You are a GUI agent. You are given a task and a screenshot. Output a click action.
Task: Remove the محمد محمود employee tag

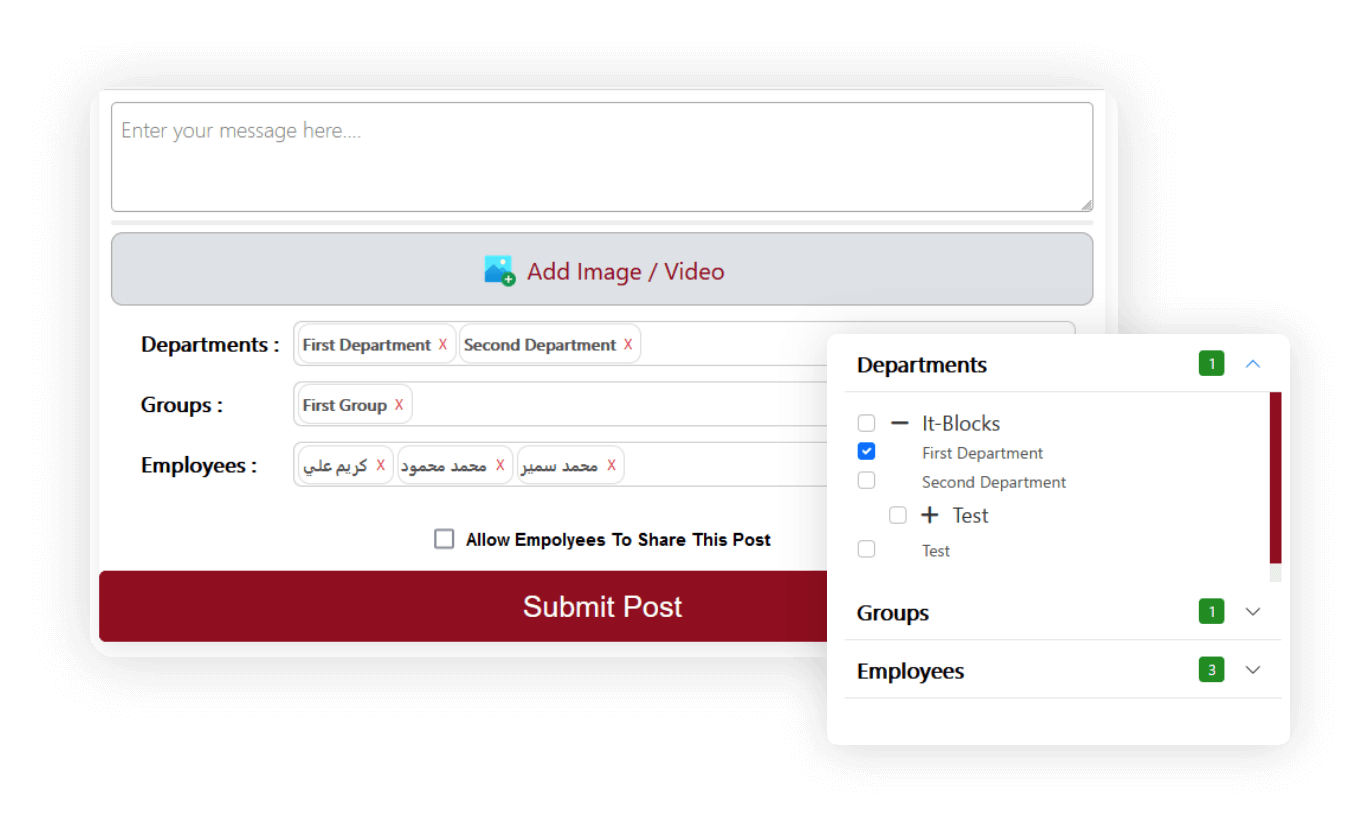500,465
